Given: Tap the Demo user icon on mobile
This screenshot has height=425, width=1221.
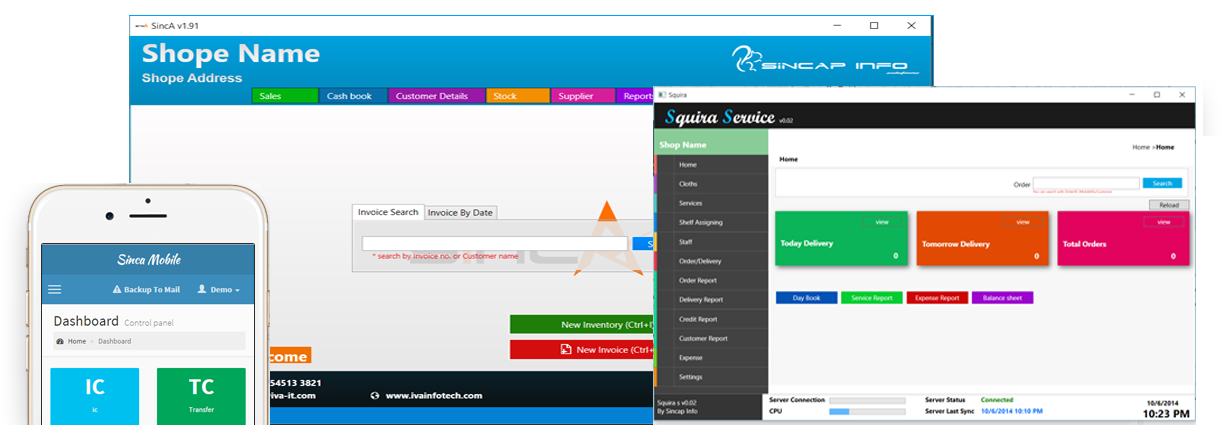Looking at the screenshot, I should click(202, 290).
